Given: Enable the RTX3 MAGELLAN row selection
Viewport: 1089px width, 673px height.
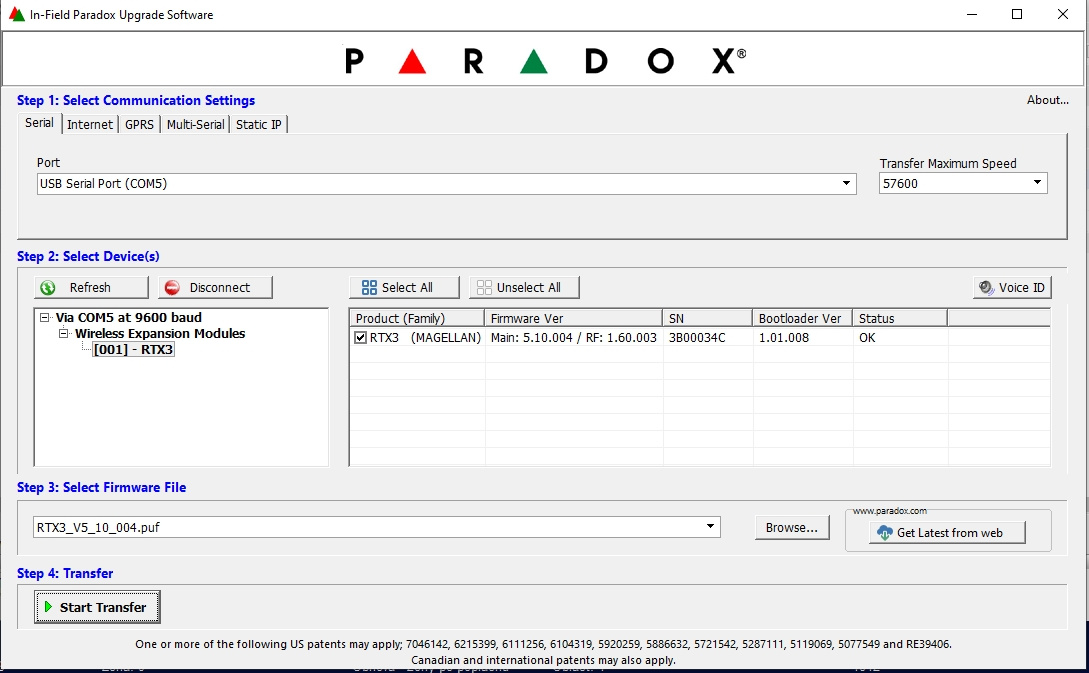Looking at the screenshot, I should 360,337.
